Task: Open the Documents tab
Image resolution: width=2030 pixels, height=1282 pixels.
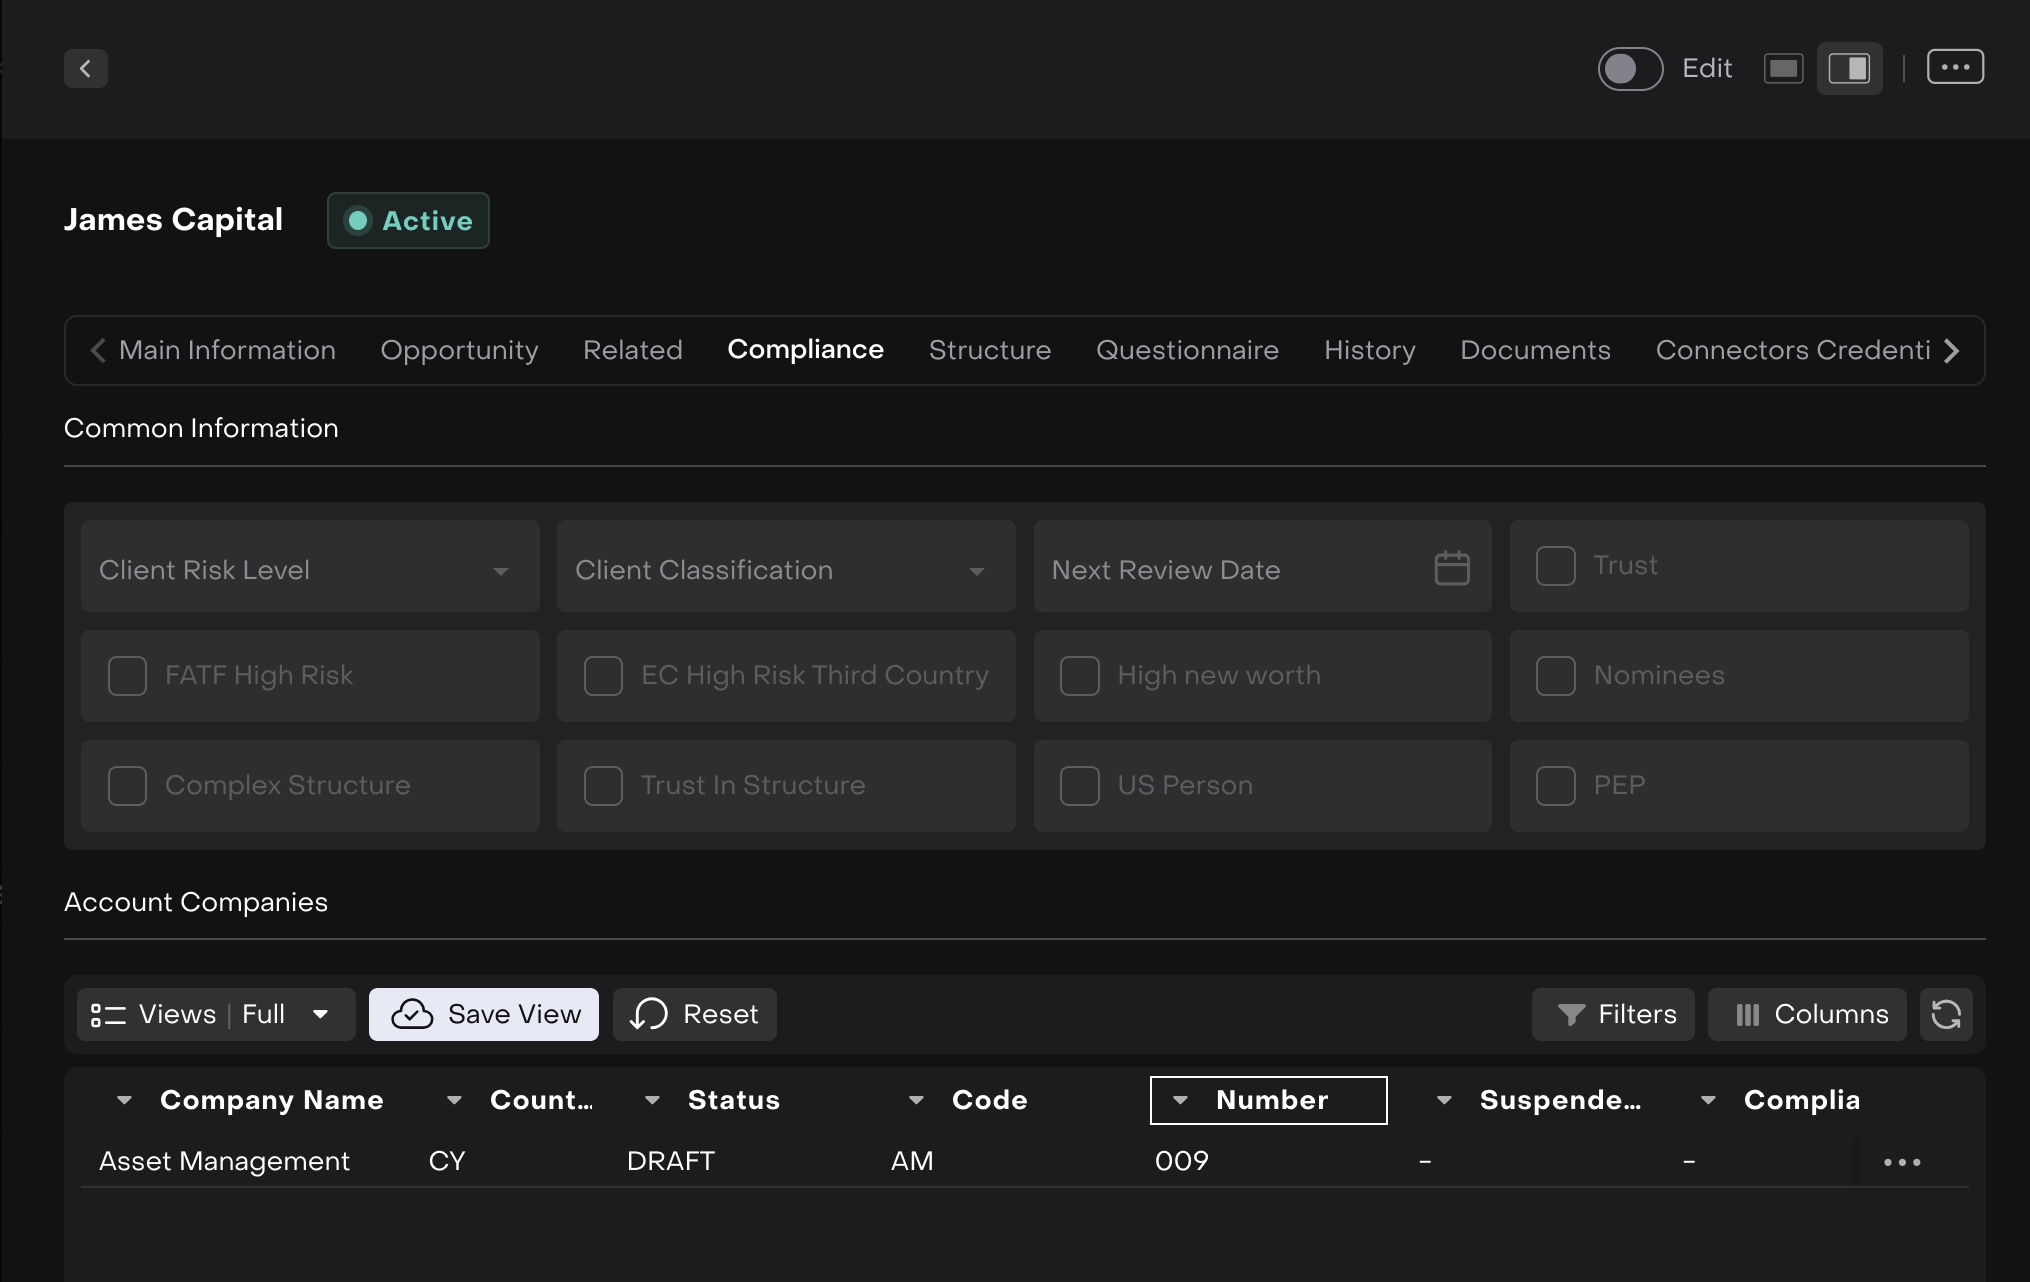Action: pos(1535,350)
